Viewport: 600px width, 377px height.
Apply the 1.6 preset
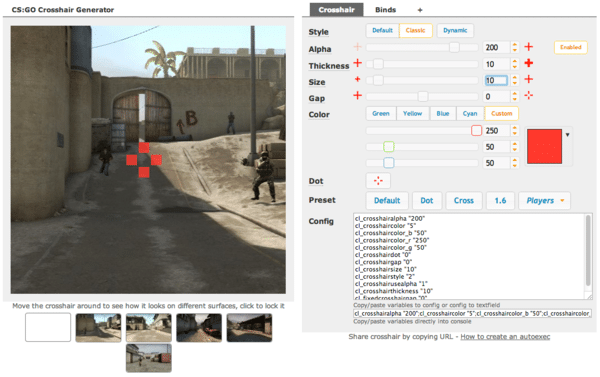pyautogui.click(x=500, y=201)
